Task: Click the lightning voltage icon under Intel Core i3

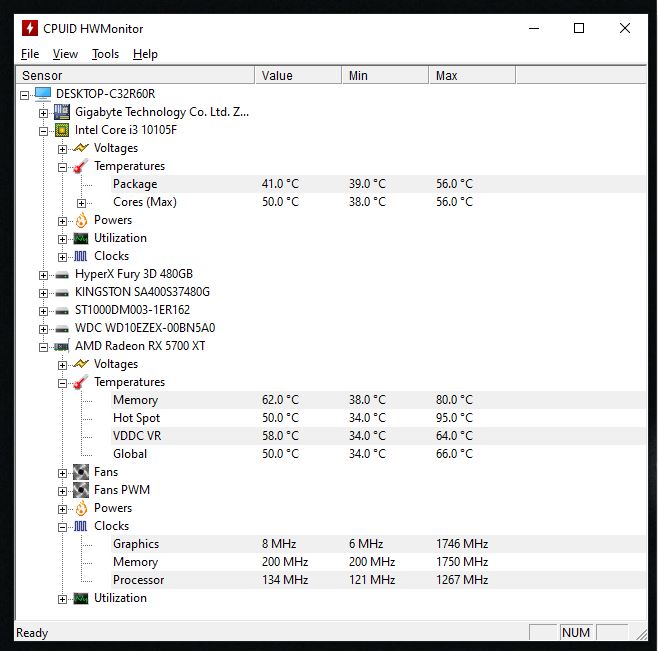Action: point(81,148)
